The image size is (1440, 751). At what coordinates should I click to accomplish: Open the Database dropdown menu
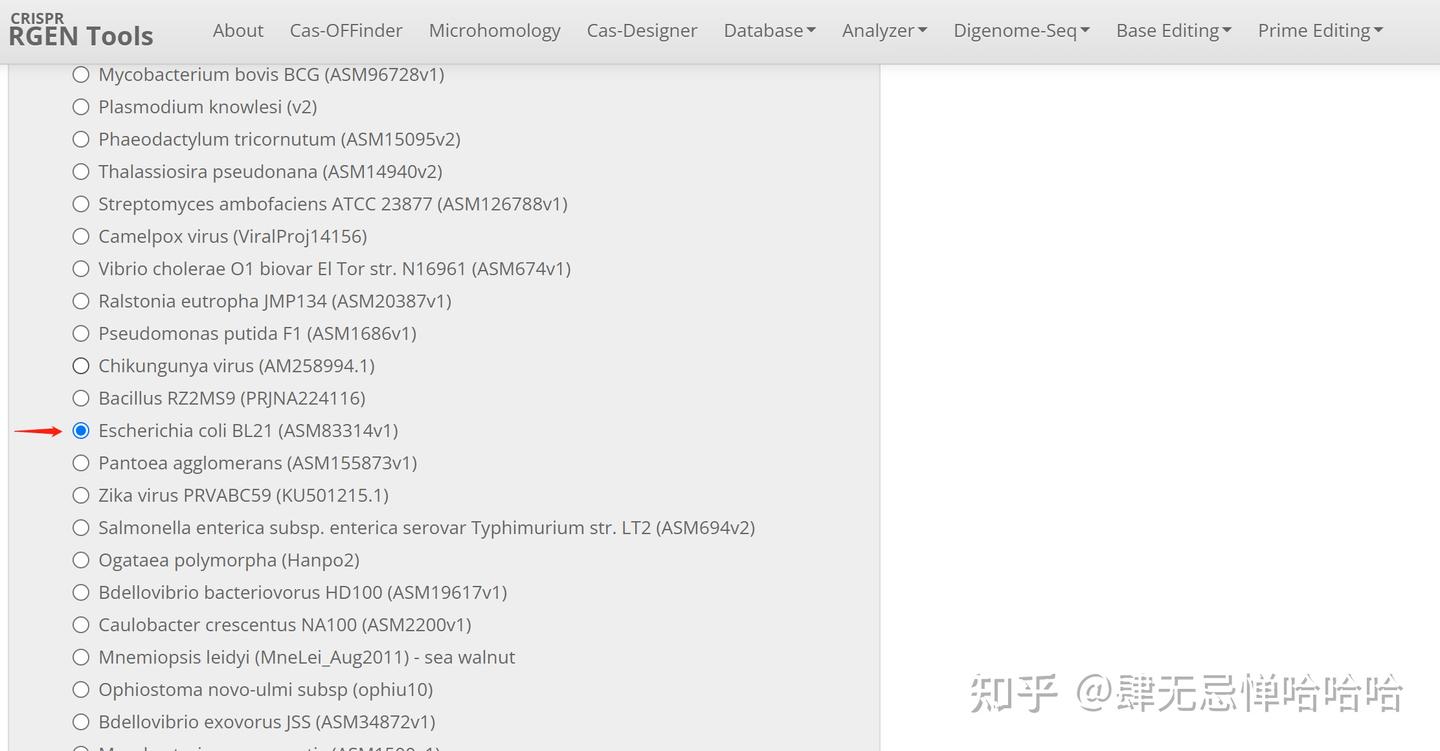769,30
